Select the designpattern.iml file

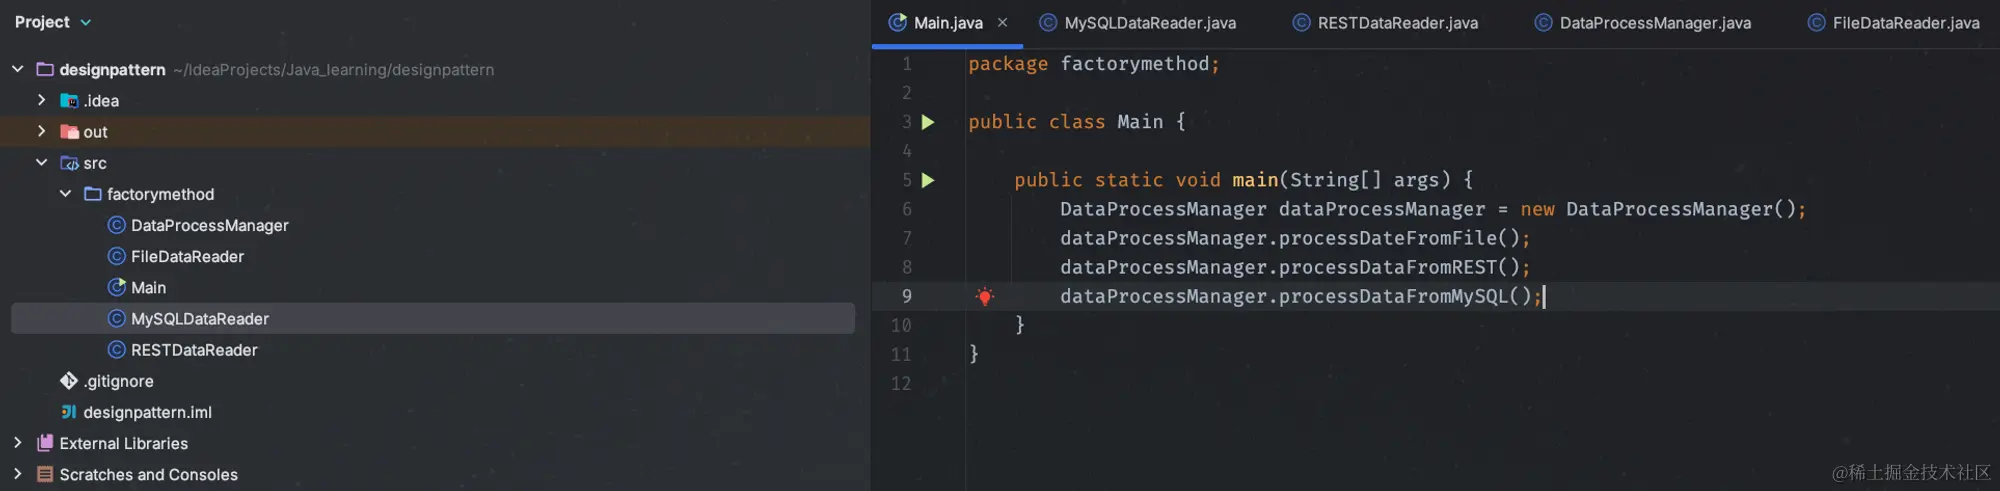147,412
